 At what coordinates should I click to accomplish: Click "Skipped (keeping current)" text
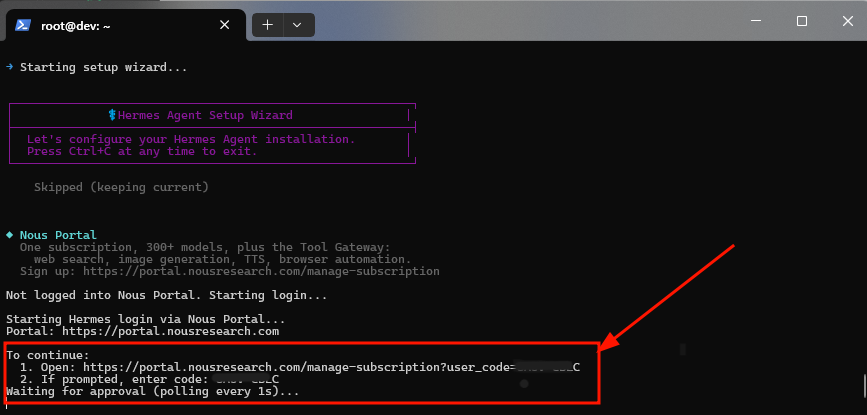coord(121,187)
